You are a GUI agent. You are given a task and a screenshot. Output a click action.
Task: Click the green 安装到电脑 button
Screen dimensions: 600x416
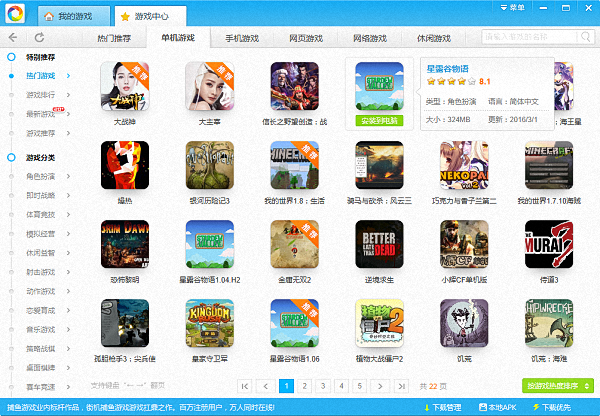tap(379, 120)
